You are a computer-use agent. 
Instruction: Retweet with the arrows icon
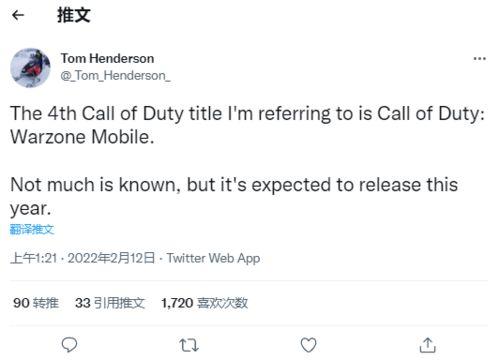click(x=189, y=345)
